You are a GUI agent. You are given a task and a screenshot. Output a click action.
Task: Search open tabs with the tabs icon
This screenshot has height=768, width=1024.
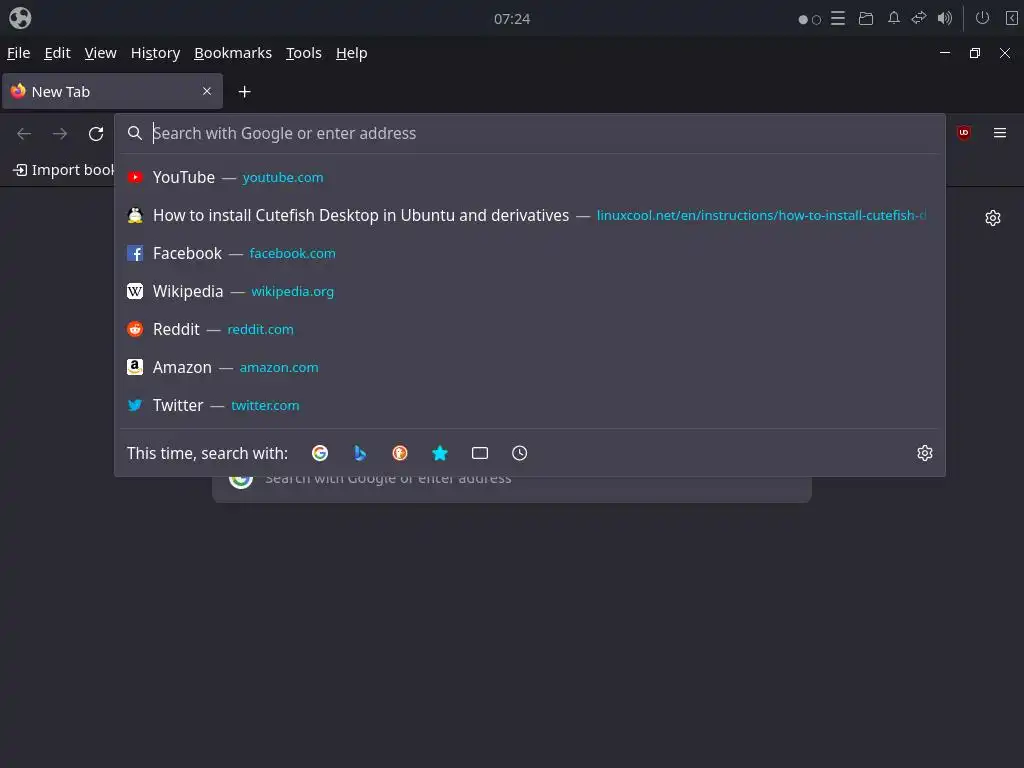(x=480, y=453)
